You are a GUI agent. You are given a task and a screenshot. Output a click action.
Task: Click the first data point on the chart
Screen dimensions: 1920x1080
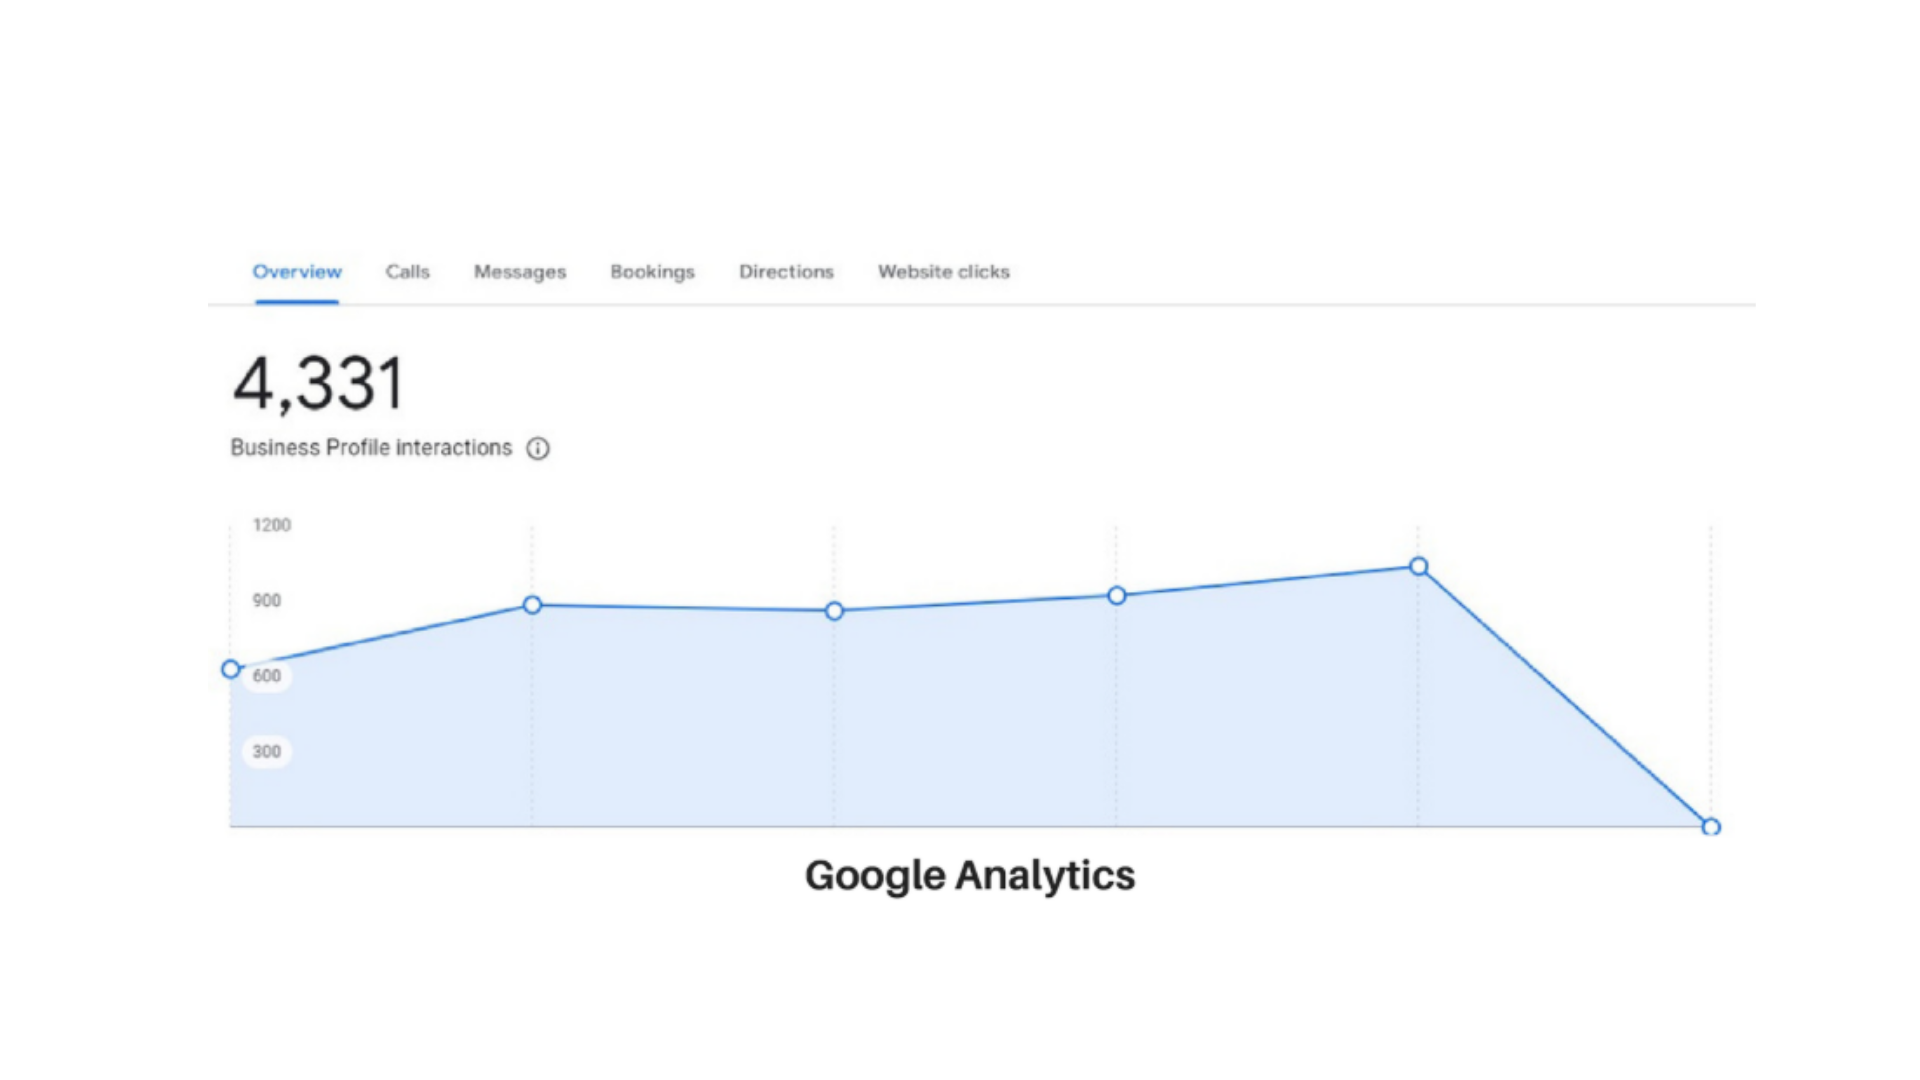pyautogui.click(x=231, y=669)
